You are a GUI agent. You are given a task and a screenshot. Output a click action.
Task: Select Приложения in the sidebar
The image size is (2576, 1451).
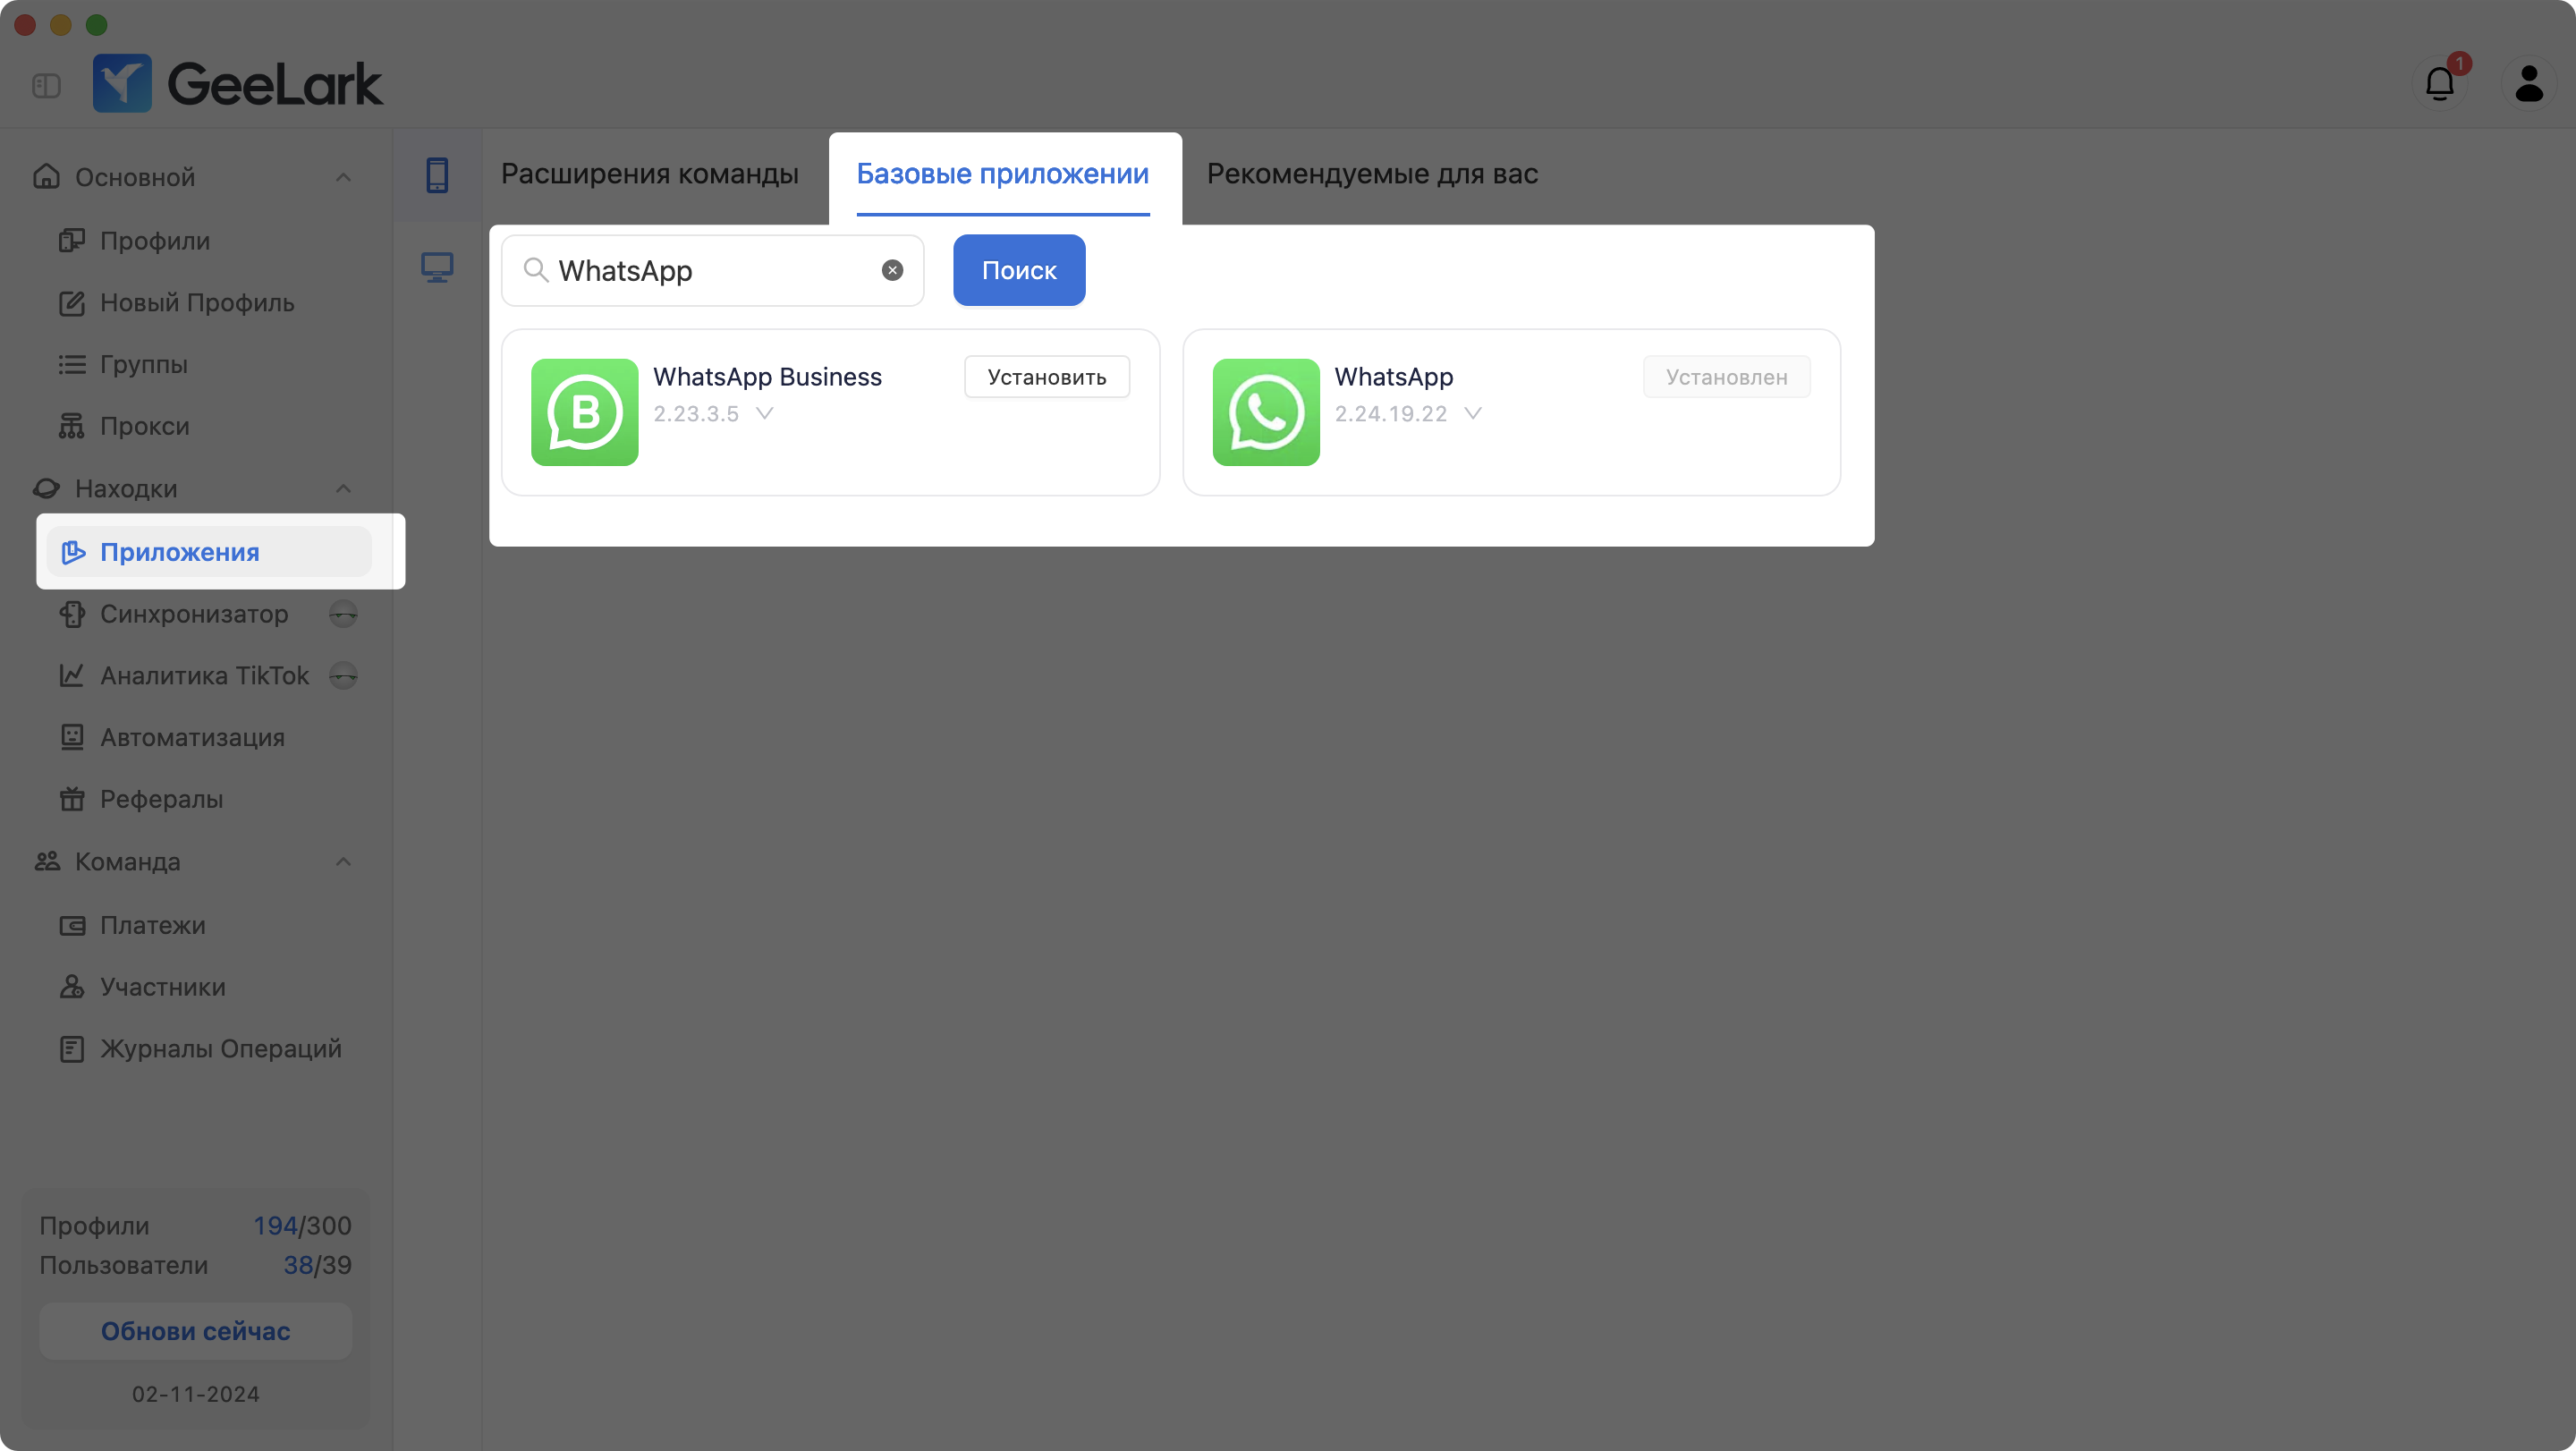[208, 552]
